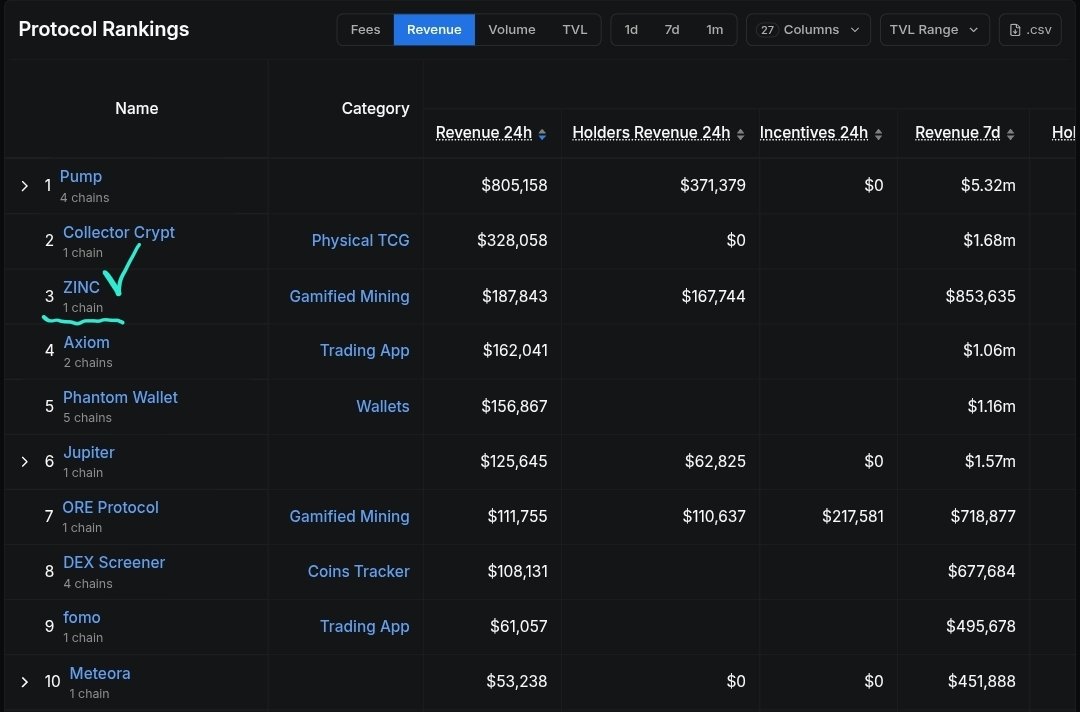This screenshot has height=712, width=1080.
Task: Click the $108,131 revenue cell
Action: [517, 572]
